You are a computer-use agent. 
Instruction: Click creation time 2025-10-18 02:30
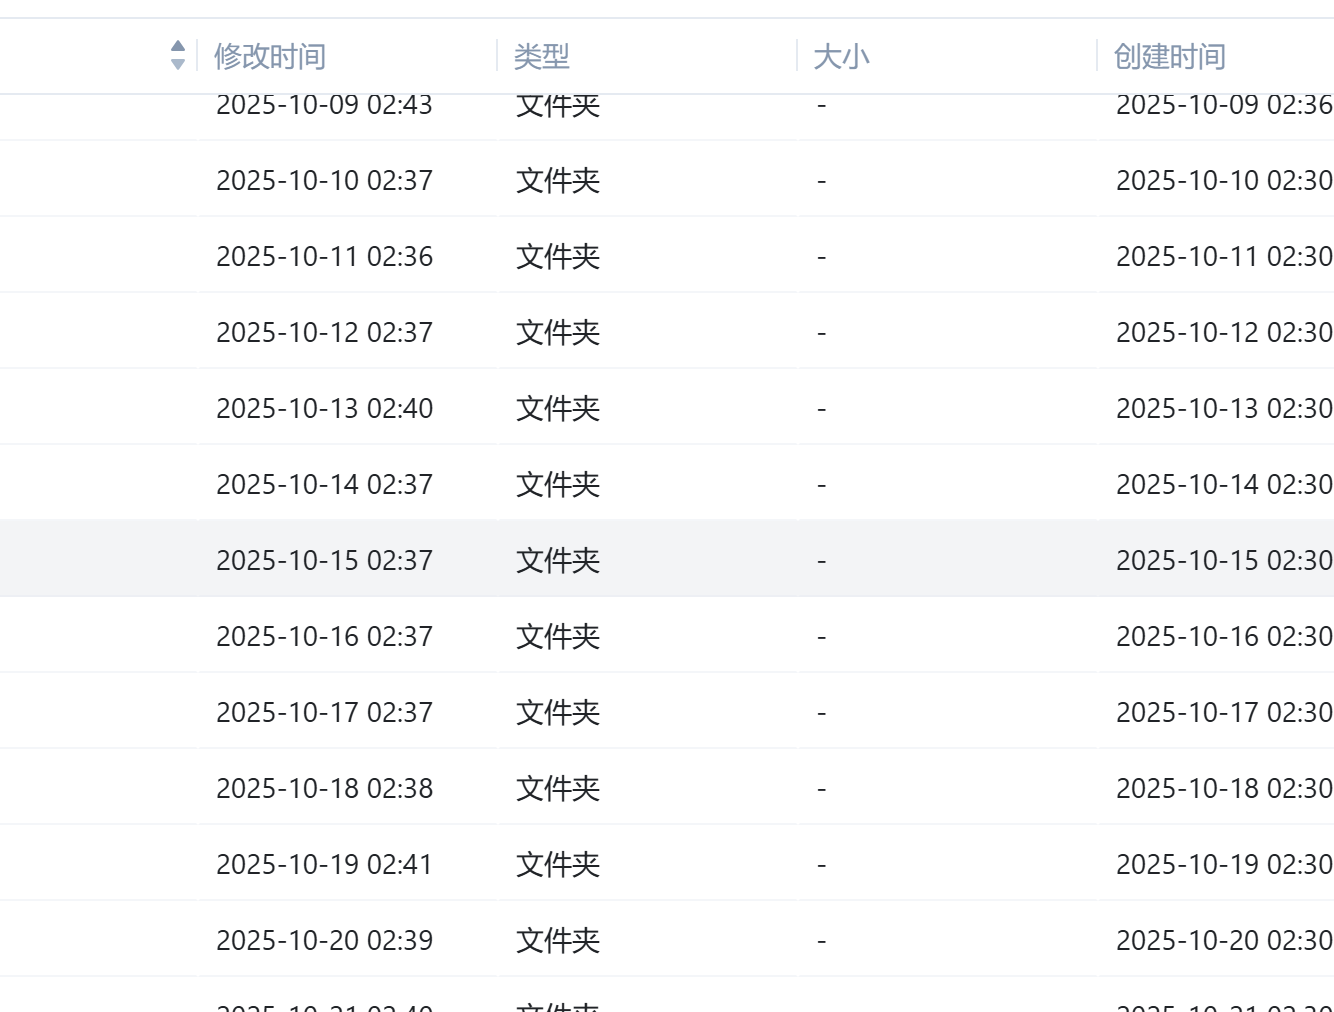[x=1224, y=788]
